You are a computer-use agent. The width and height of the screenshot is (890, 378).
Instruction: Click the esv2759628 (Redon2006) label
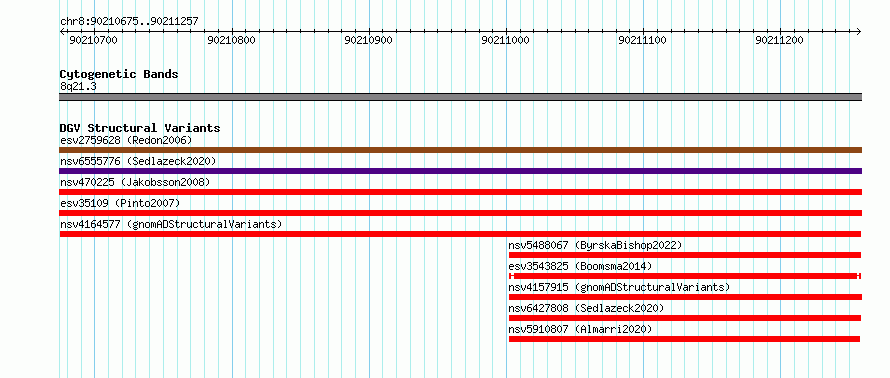click(x=126, y=140)
